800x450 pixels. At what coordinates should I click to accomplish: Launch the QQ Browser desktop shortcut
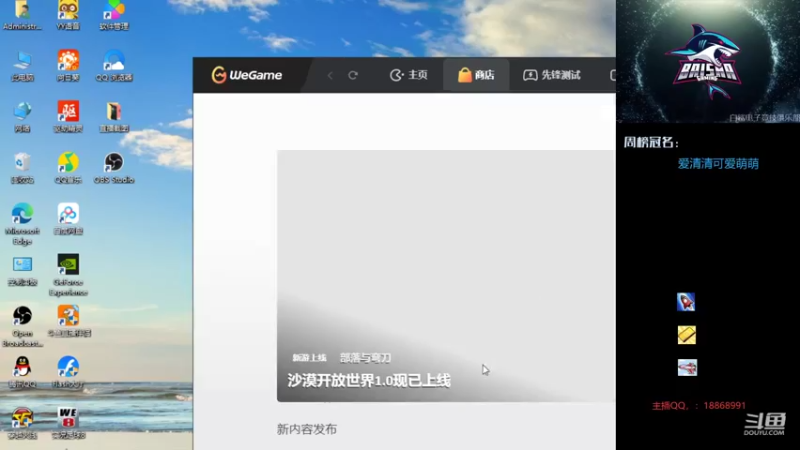click(114, 65)
